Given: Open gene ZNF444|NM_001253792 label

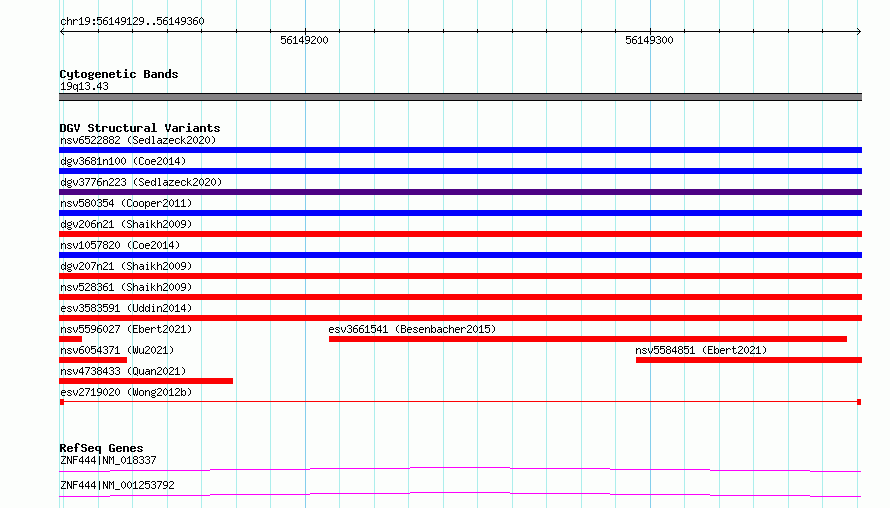Looking at the screenshot, I should click(117, 485).
